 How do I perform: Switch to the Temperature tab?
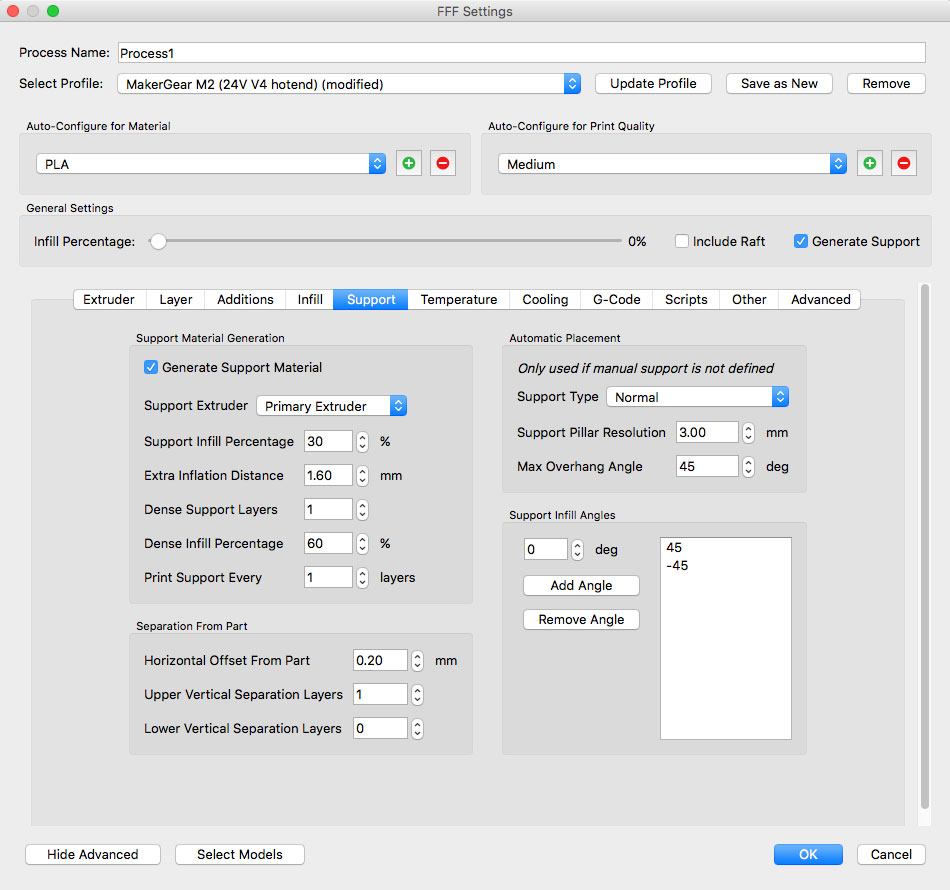(458, 299)
